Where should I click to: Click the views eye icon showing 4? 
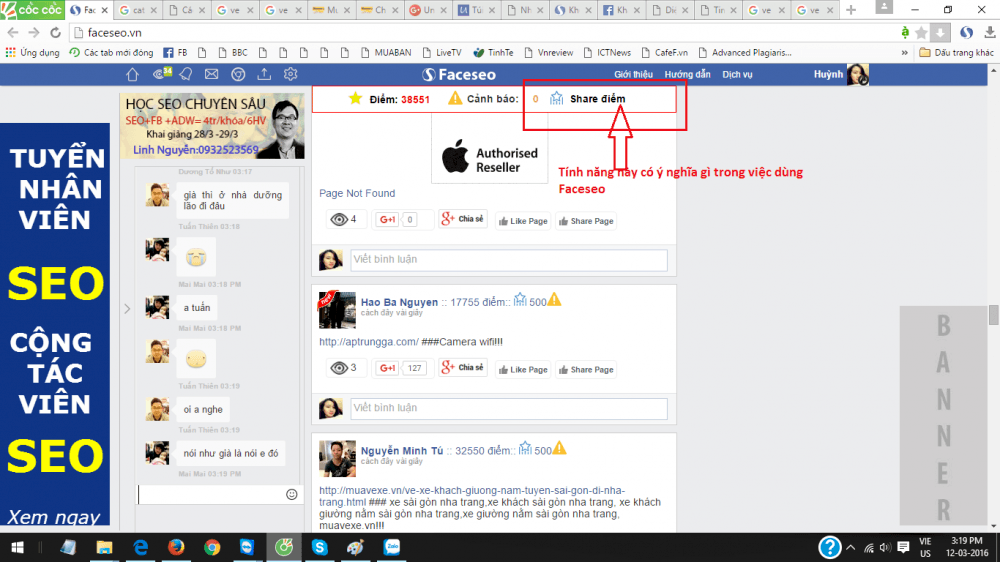(339, 219)
